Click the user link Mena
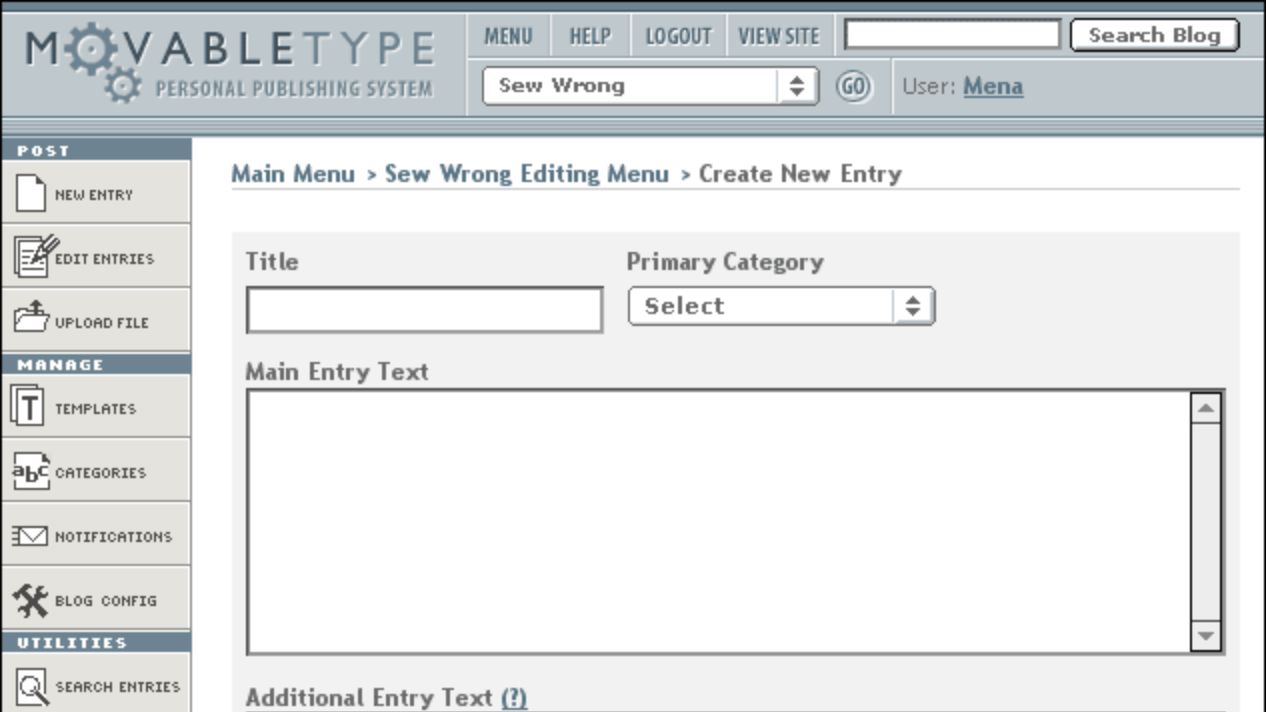Screen dimensions: 1266x712 (x=993, y=86)
